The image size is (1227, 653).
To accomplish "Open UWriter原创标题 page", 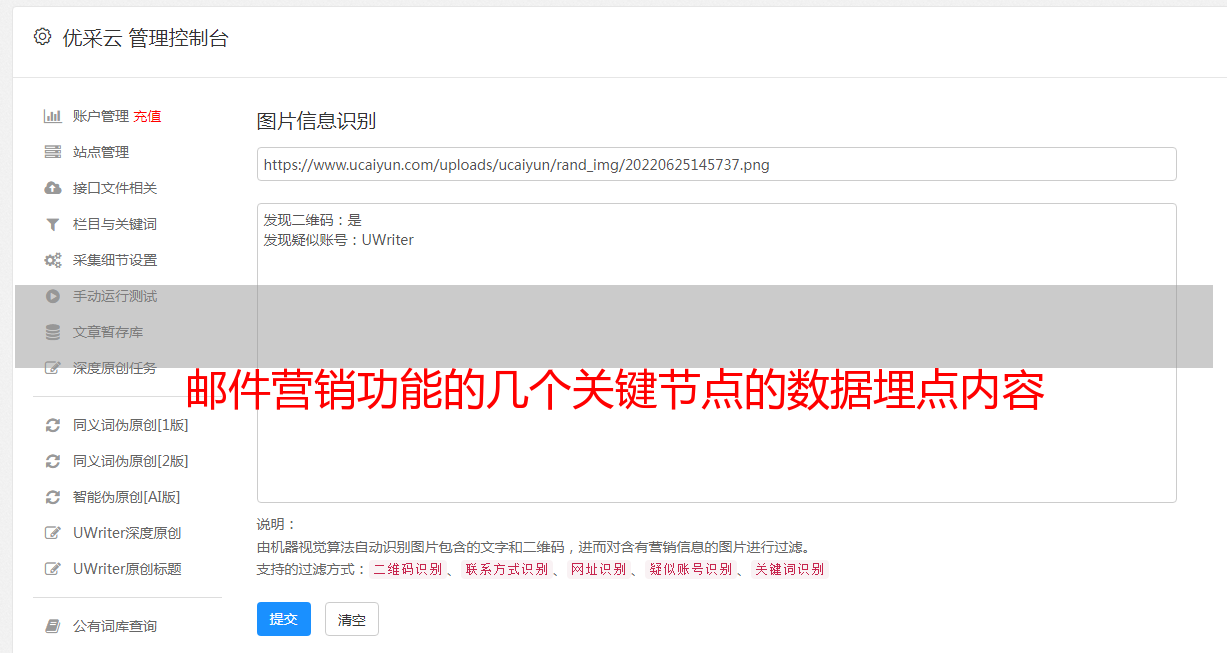I will (127, 569).
